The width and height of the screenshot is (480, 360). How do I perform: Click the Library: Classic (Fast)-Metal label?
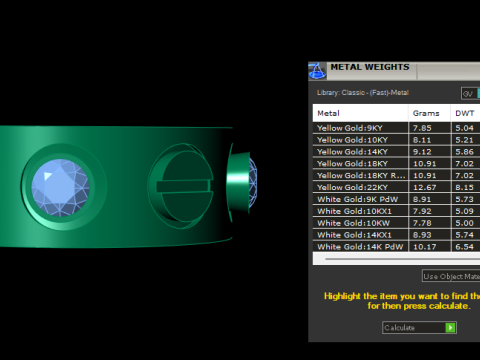(x=363, y=93)
